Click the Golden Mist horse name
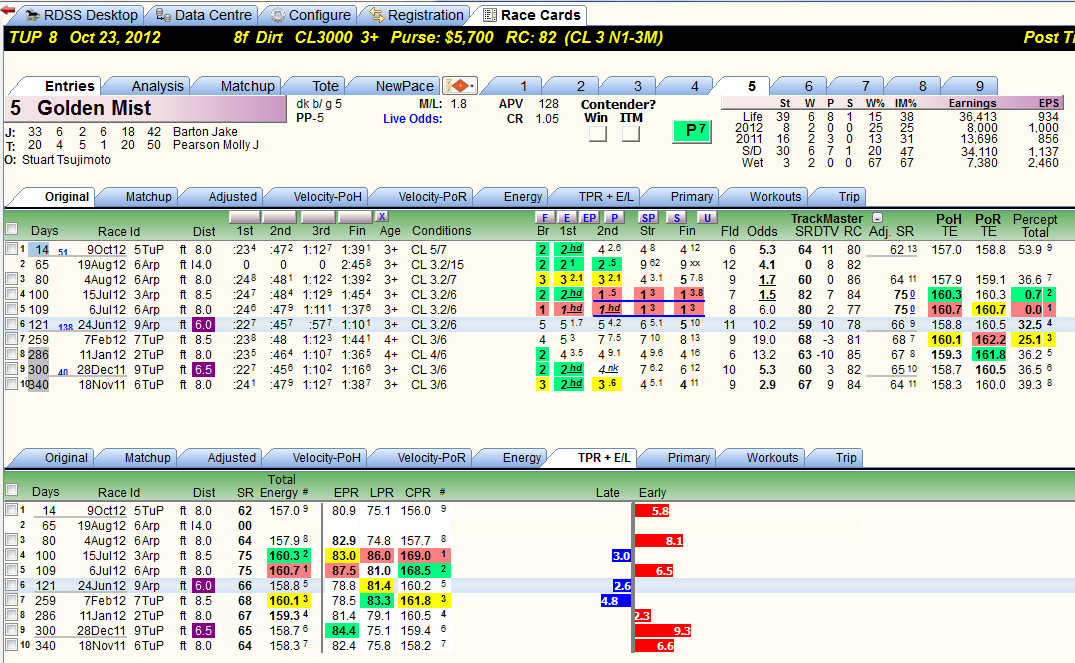Image resolution: width=1075 pixels, height=663 pixels. tap(94, 108)
